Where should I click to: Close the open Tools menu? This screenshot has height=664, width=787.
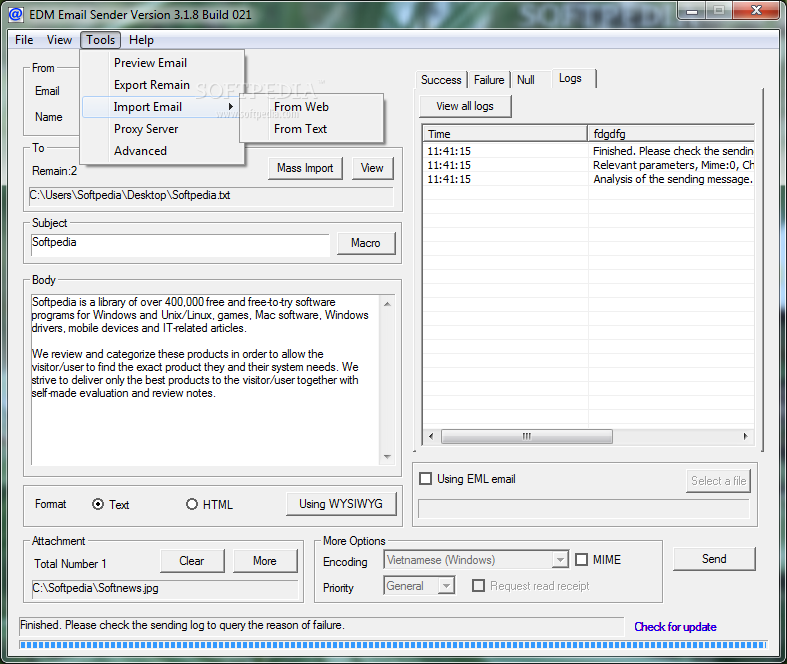point(100,40)
